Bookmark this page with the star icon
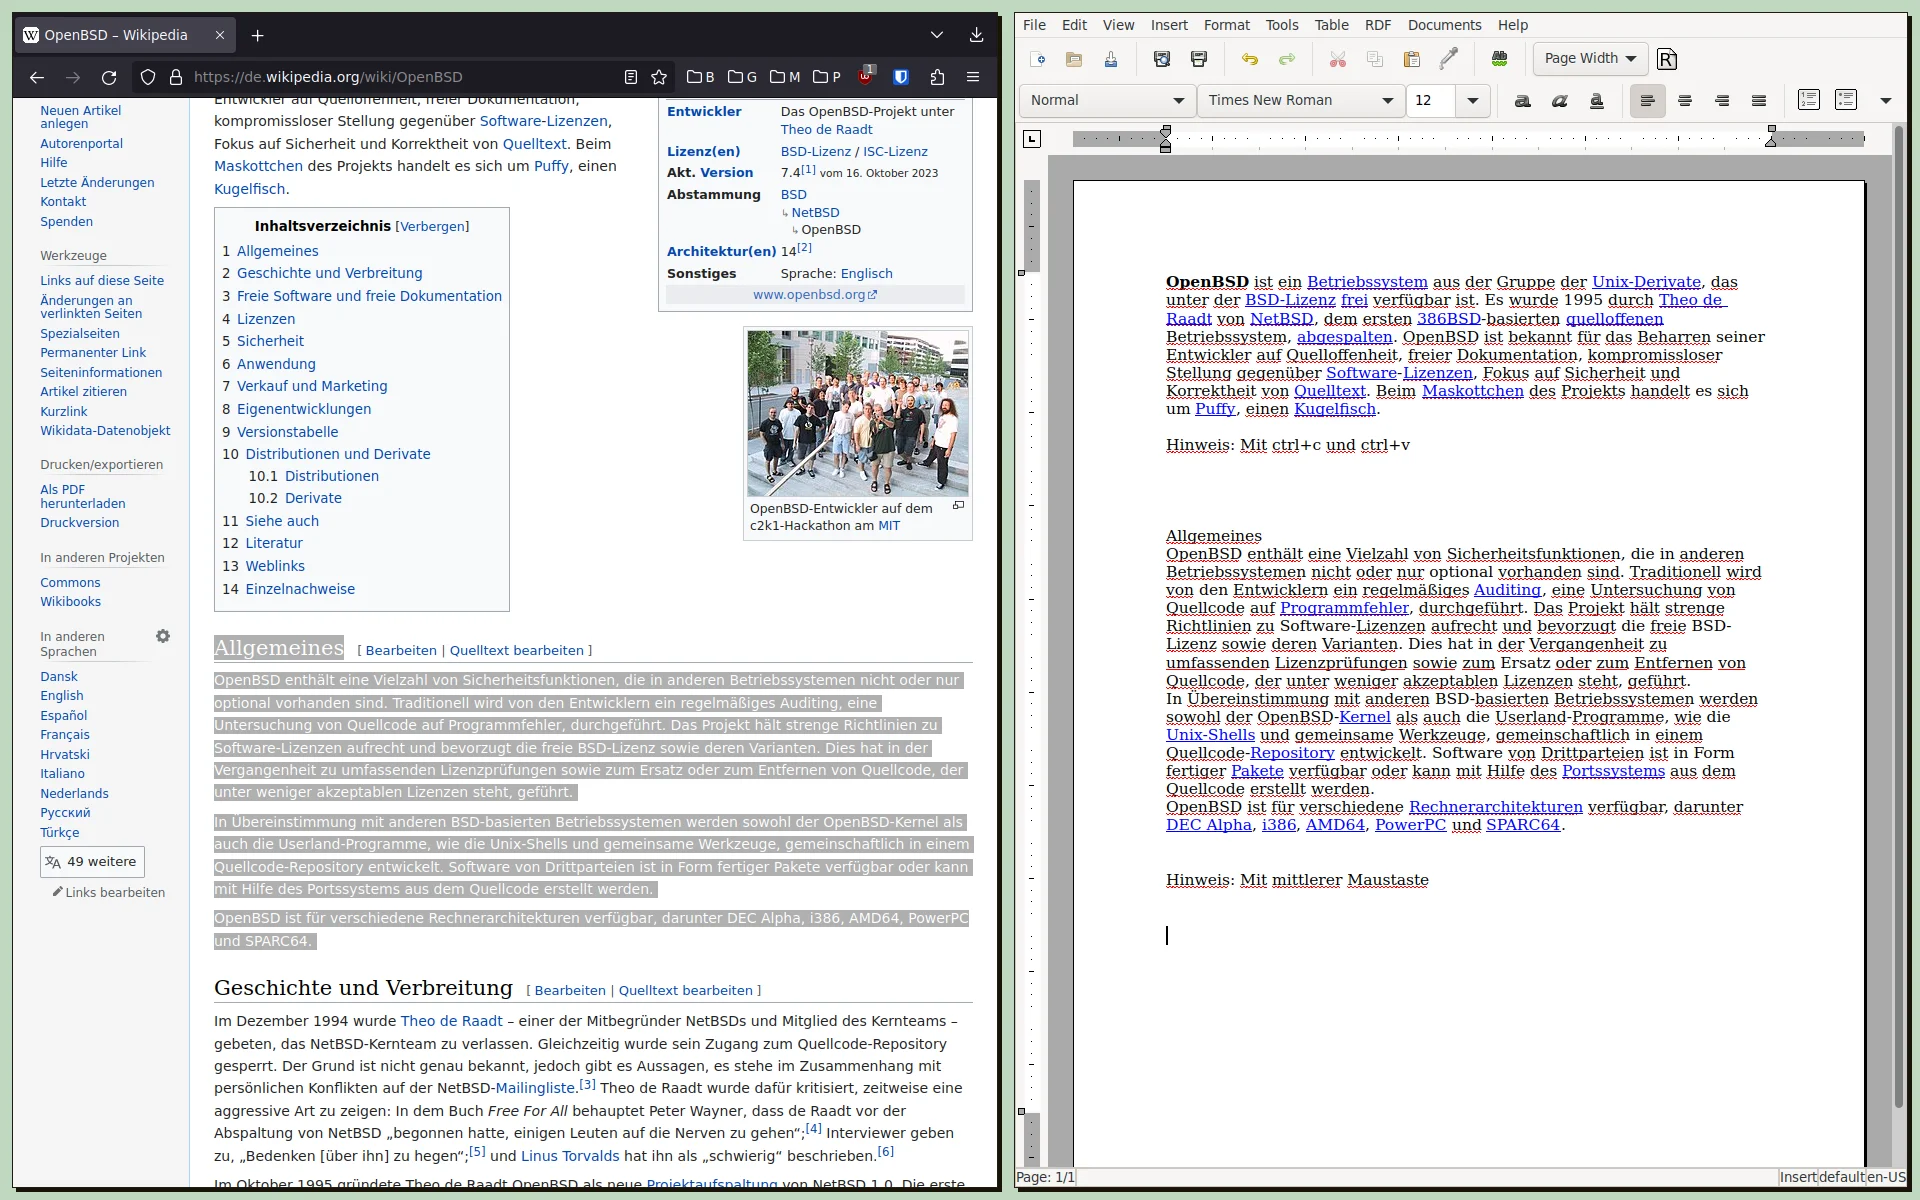 [x=659, y=77]
